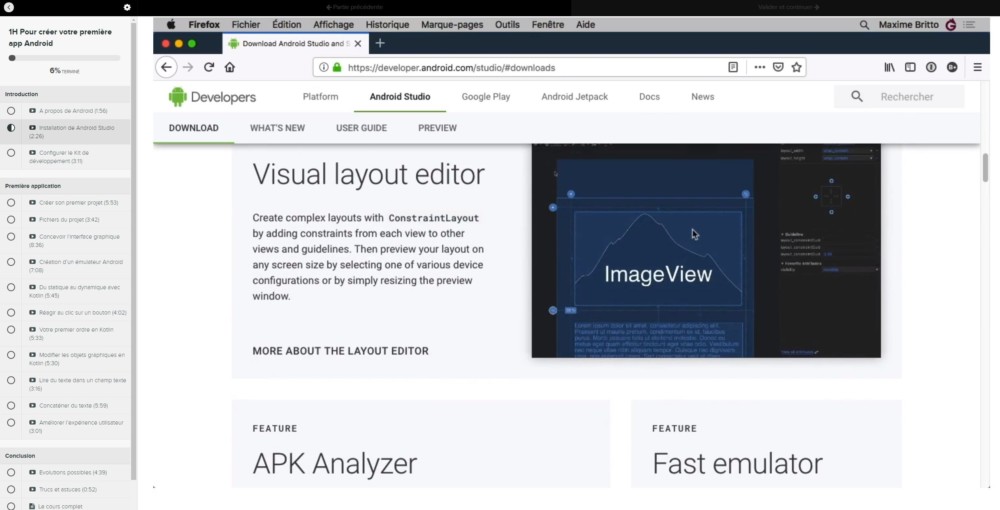Open Firefox hamburger menu
The height and width of the screenshot is (510, 1000).
[977, 67]
